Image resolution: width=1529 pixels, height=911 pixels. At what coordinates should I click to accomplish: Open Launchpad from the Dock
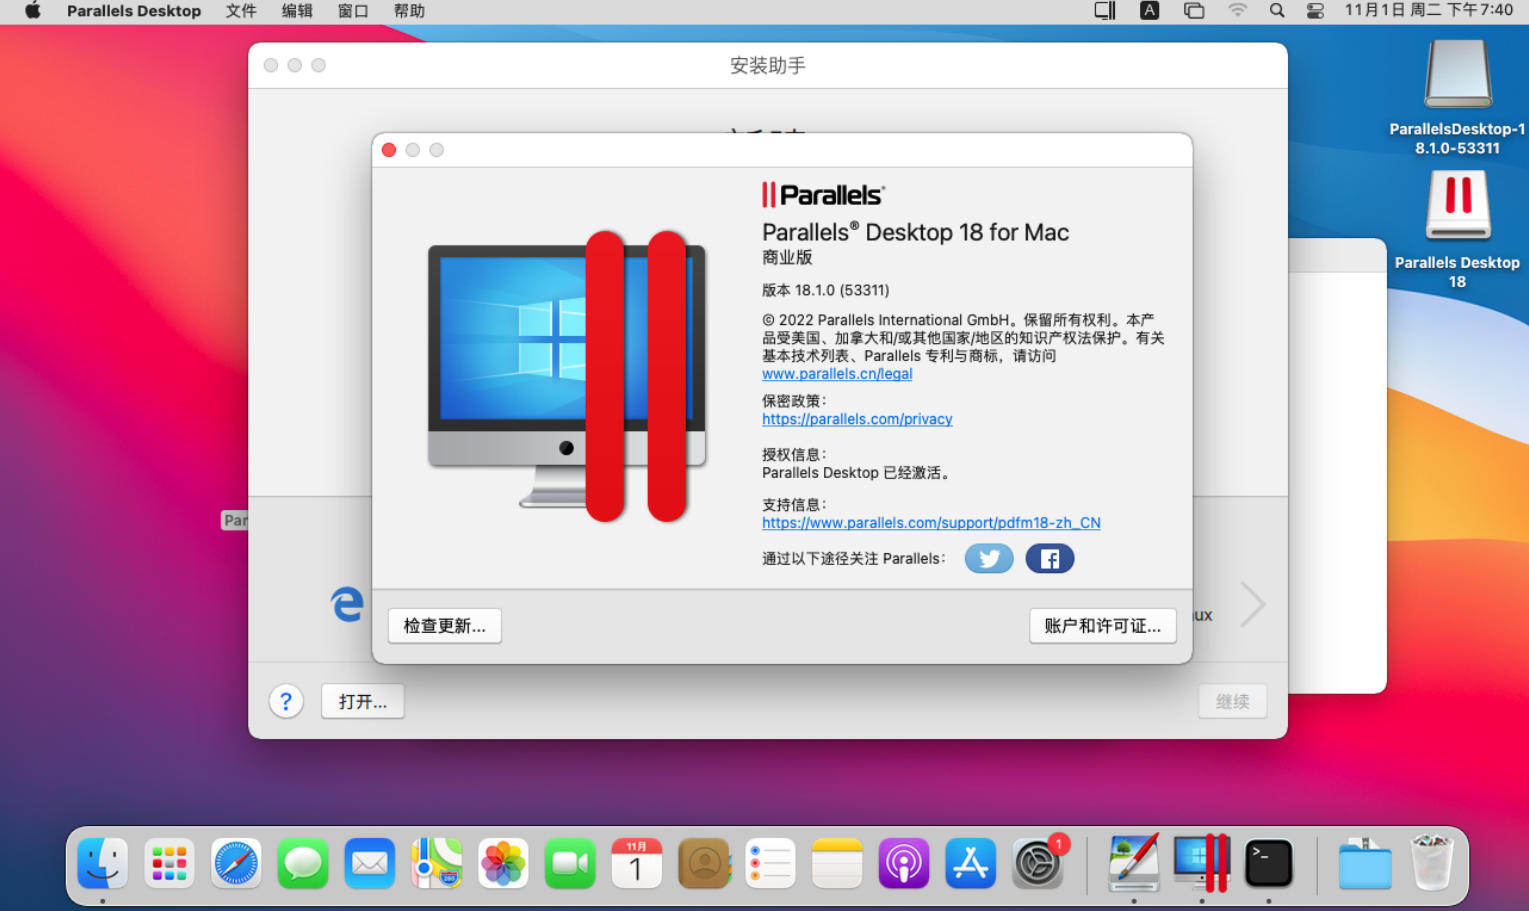(x=169, y=863)
